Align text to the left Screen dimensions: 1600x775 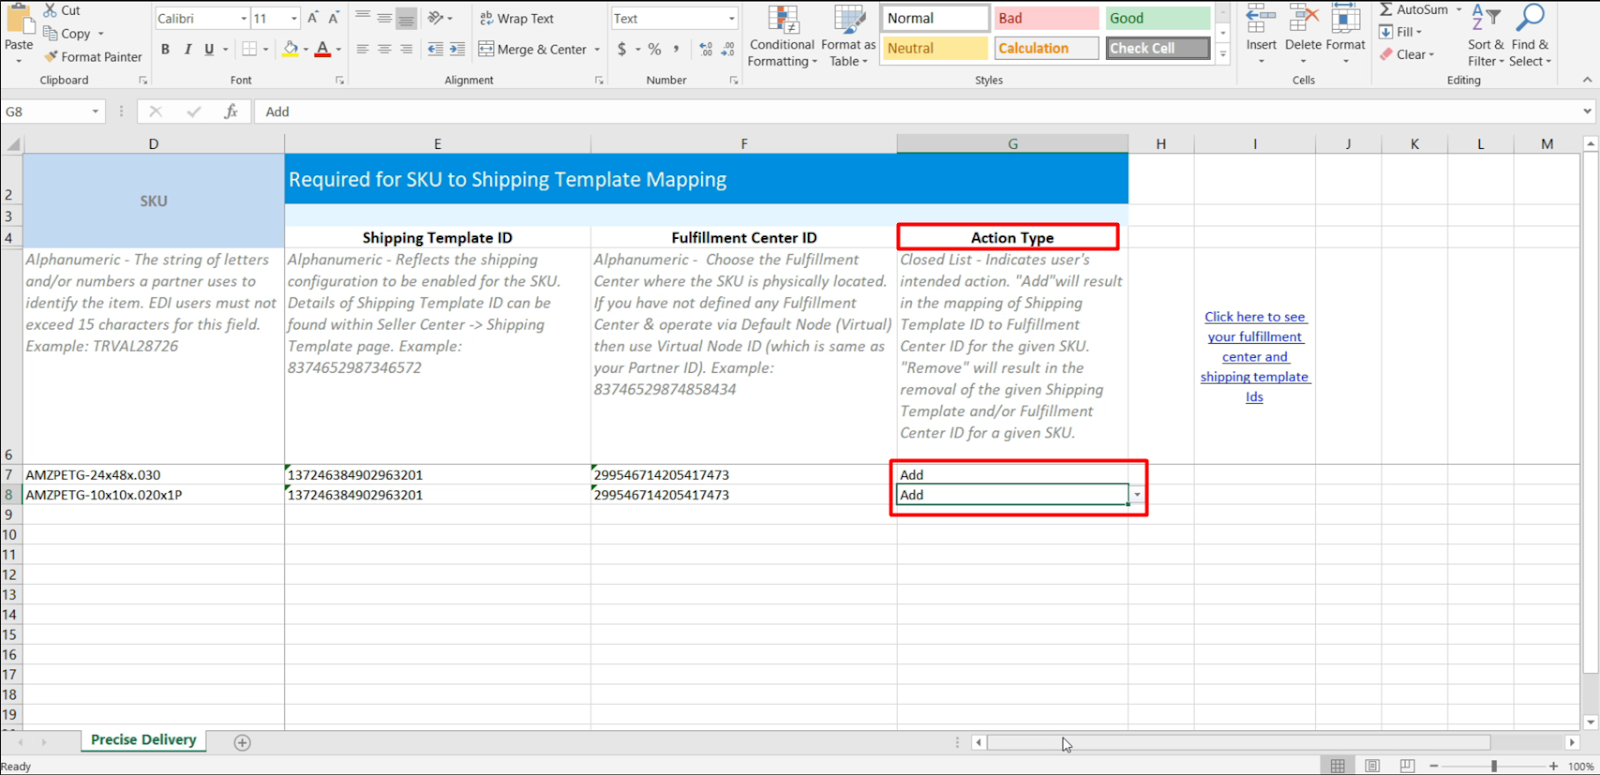coord(363,49)
